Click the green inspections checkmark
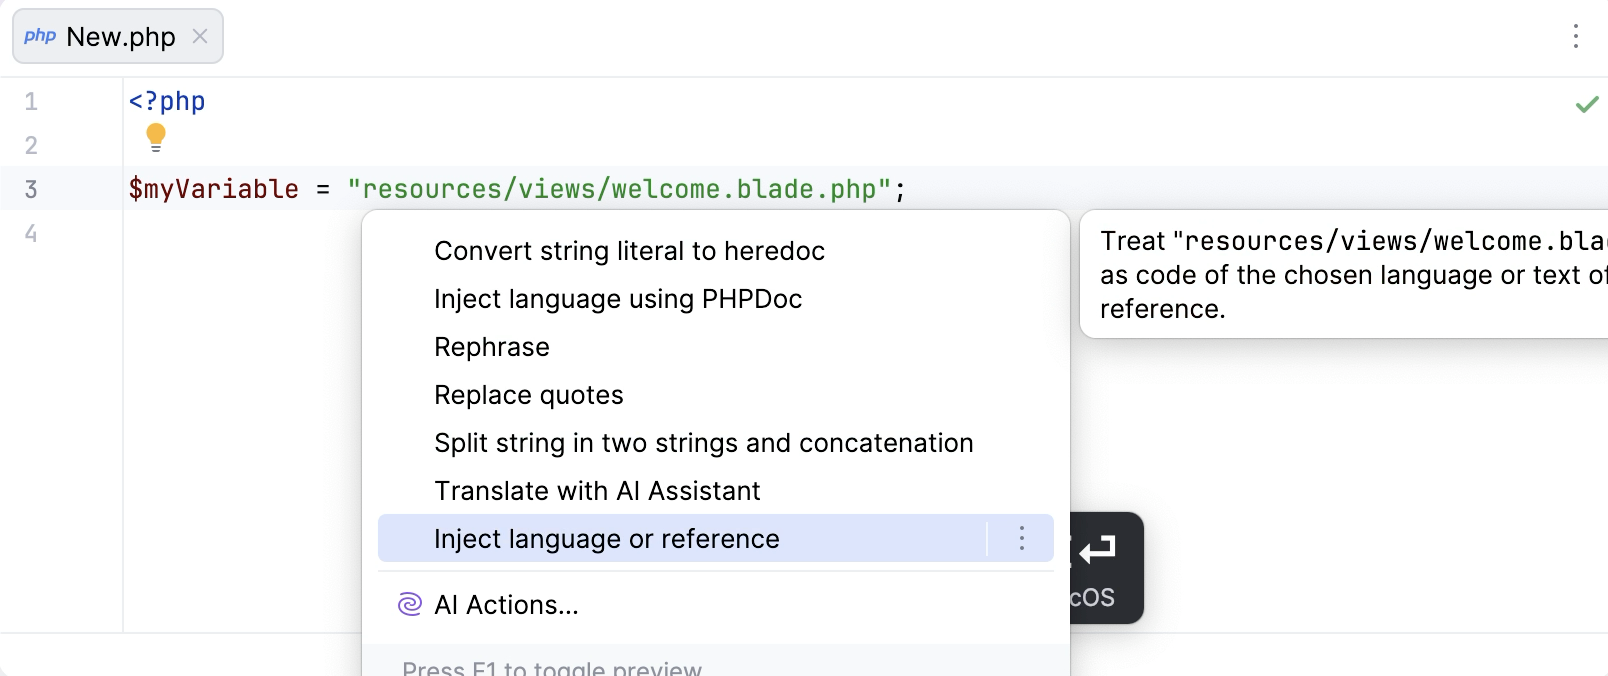The width and height of the screenshot is (1608, 676). [1587, 104]
